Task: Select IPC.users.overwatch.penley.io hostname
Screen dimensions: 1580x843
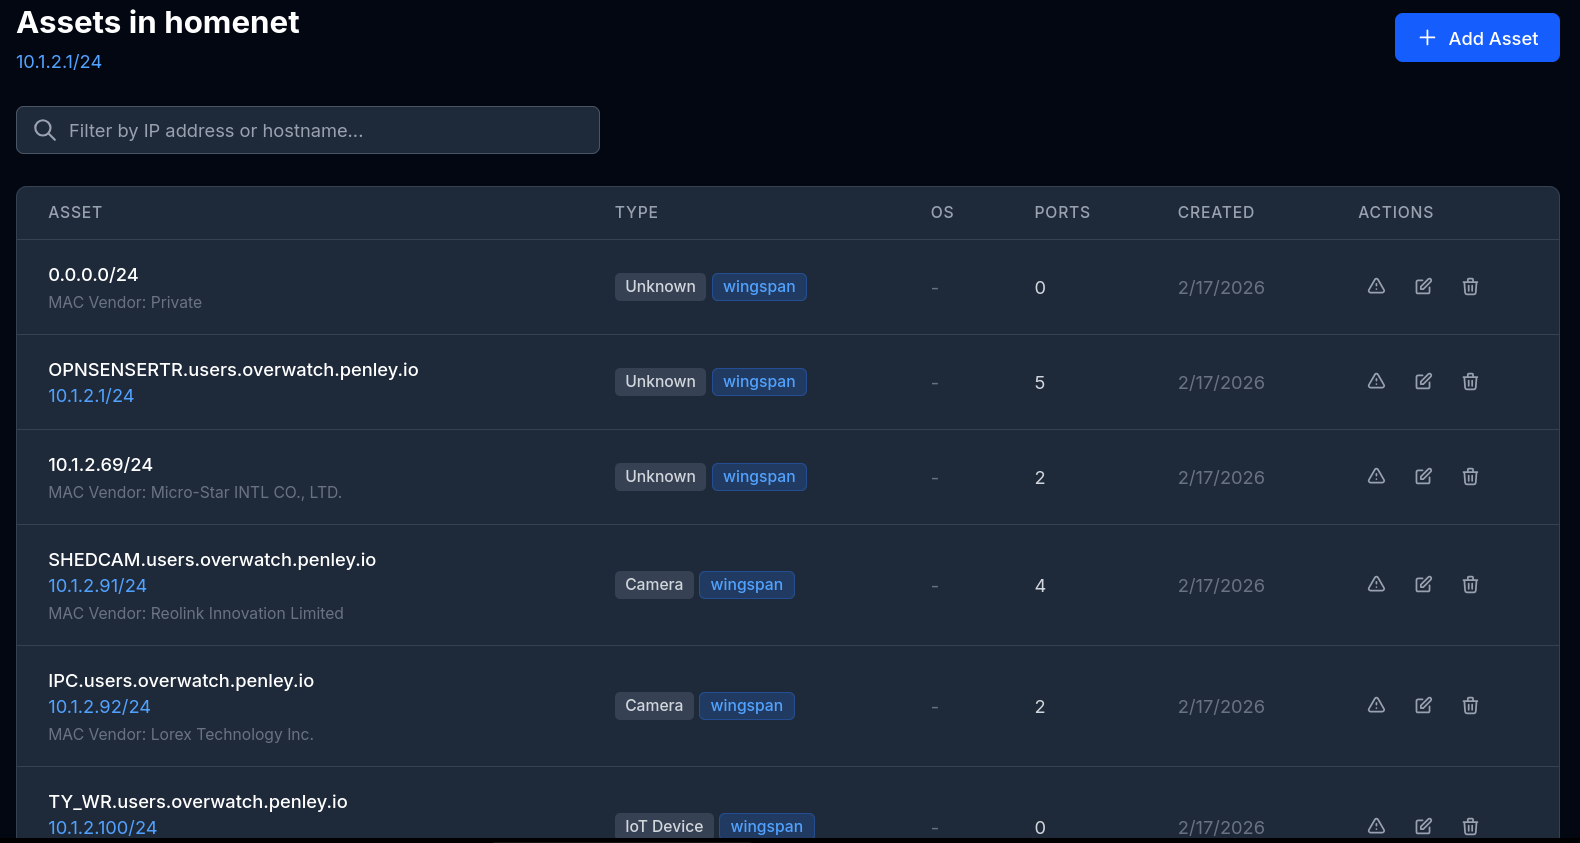Action: [x=181, y=681]
